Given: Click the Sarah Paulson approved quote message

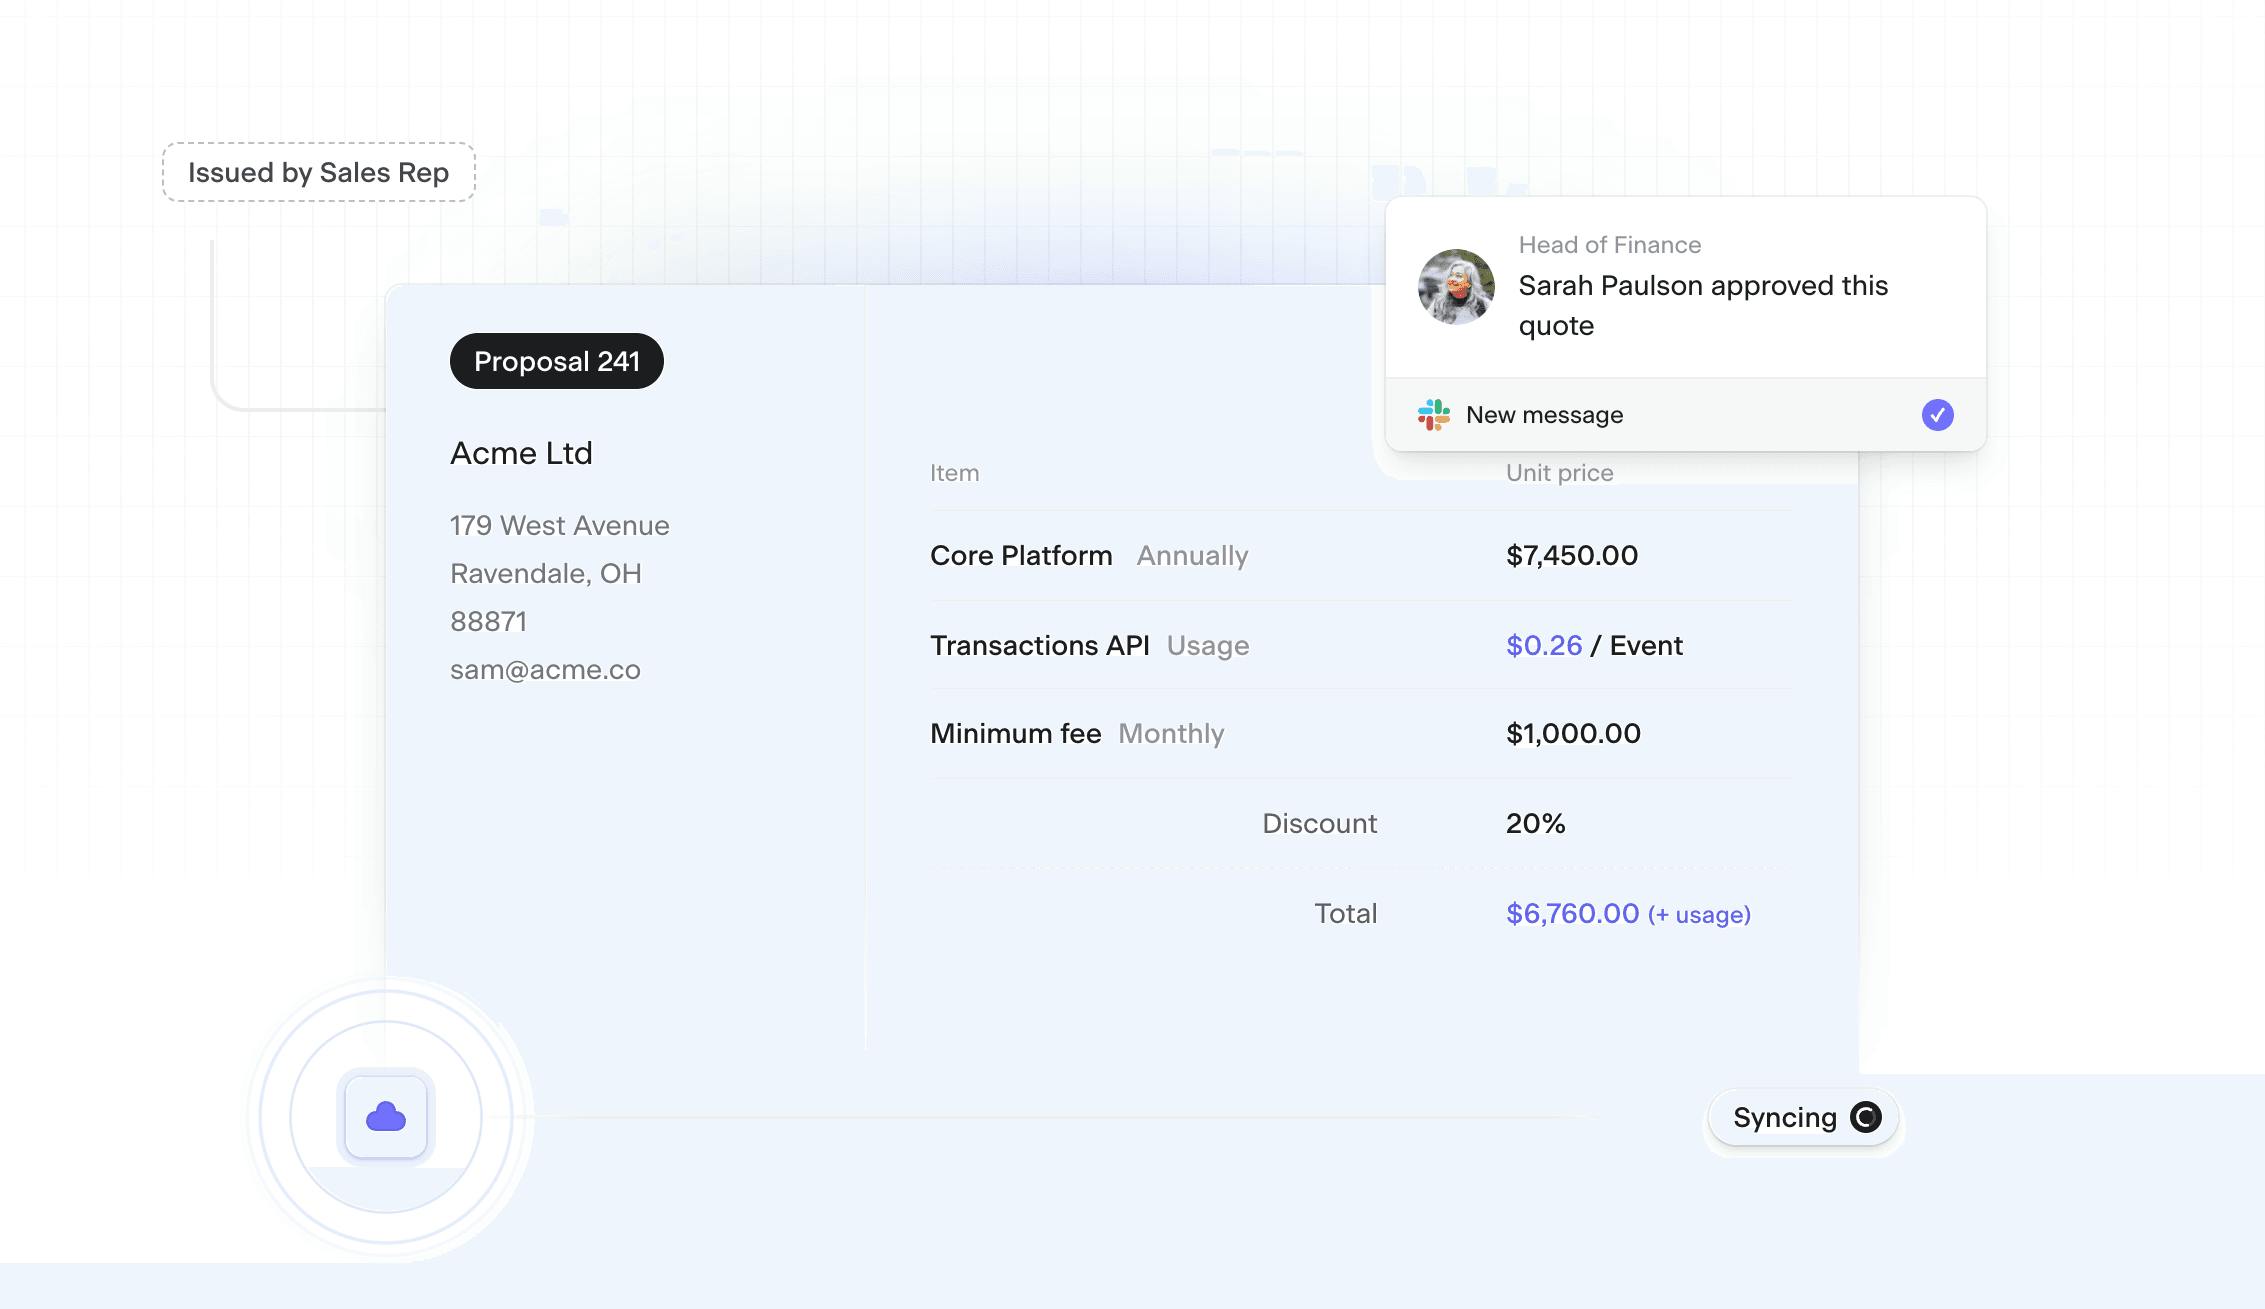Looking at the screenshot, I should [x=1702, y=305].
